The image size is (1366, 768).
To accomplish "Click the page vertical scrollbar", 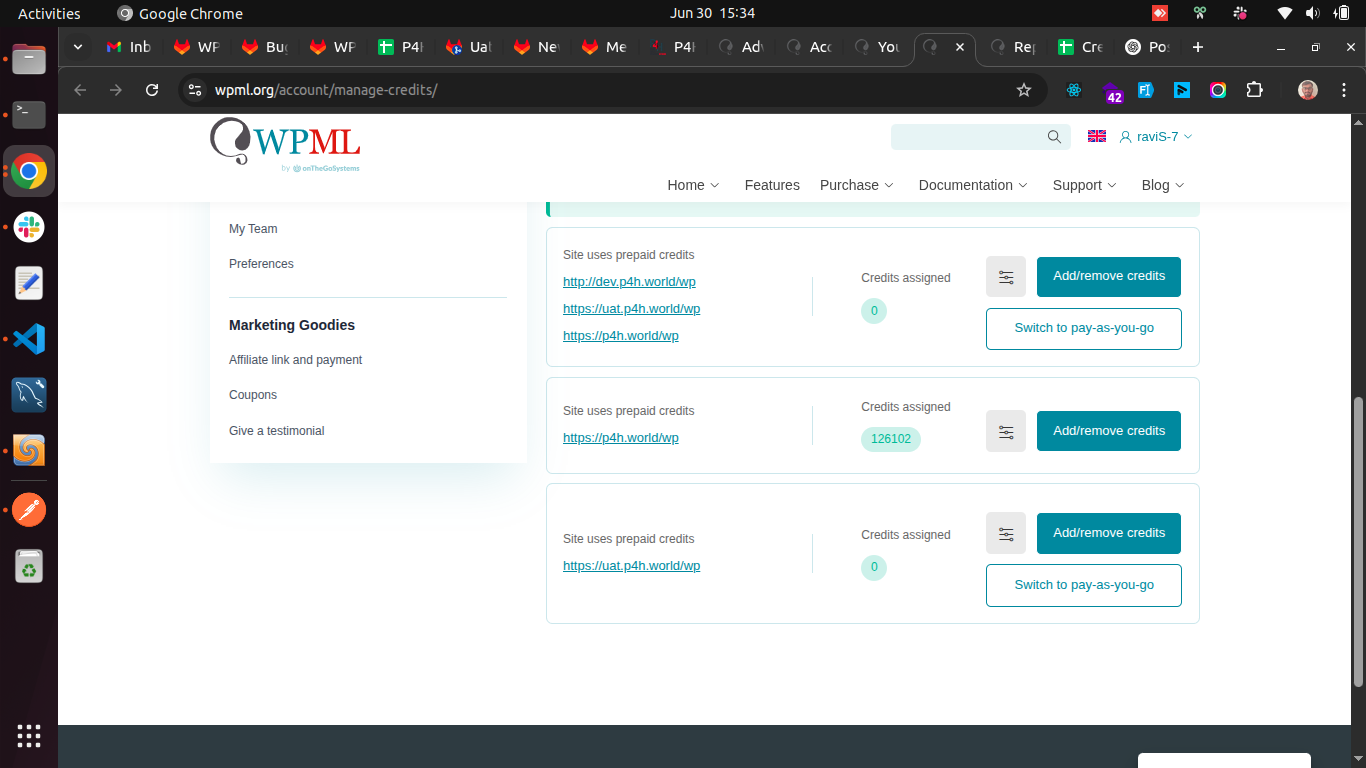I will coord(1358,542).
